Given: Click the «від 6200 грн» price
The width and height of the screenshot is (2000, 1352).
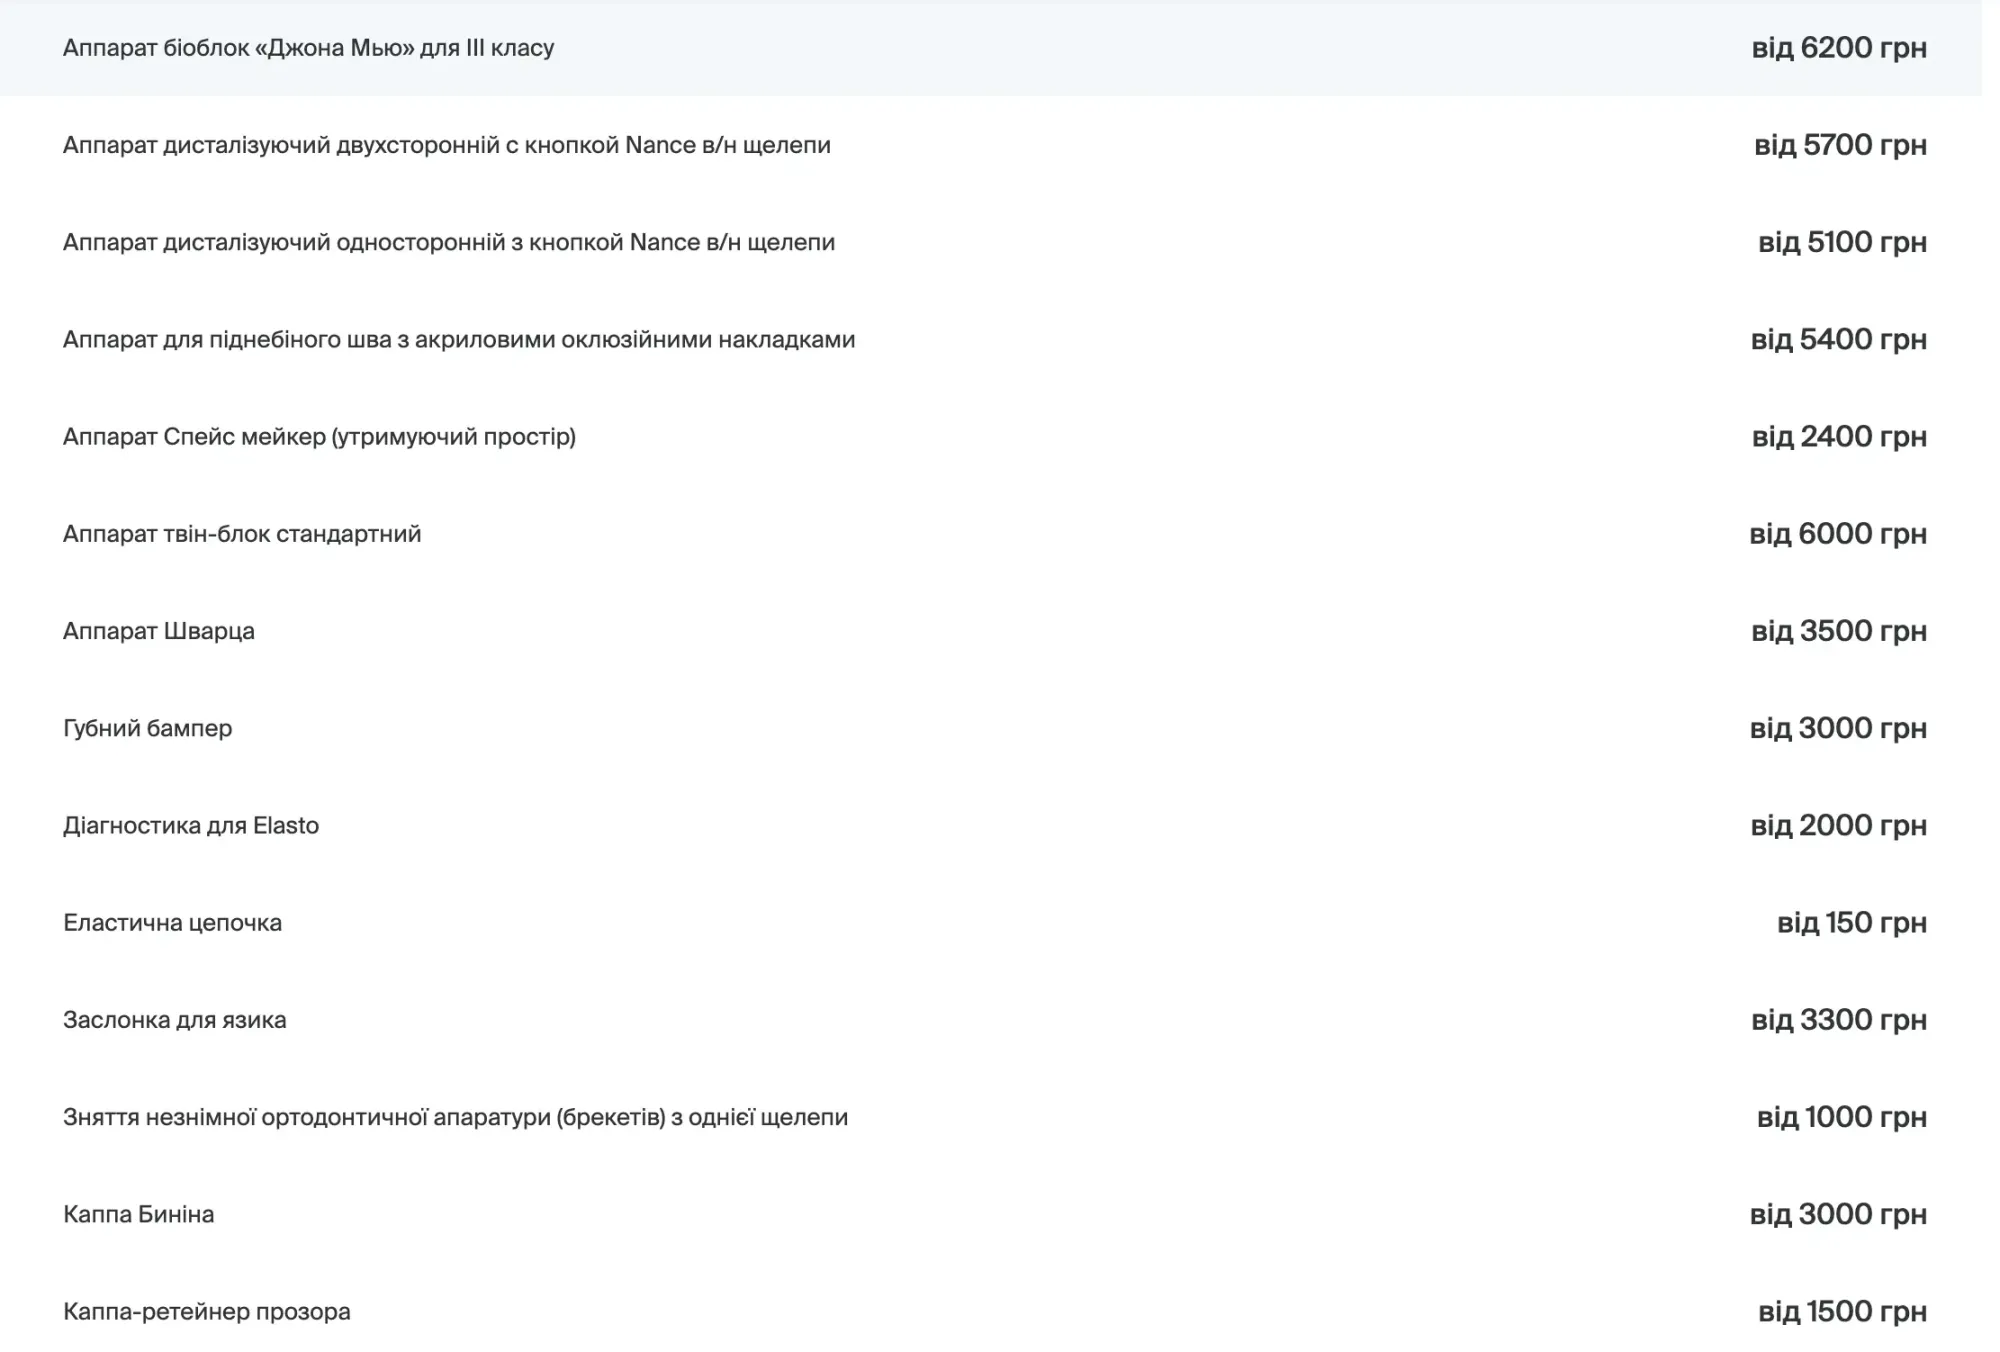Looking at the screenshot, I should [1838, 48].
